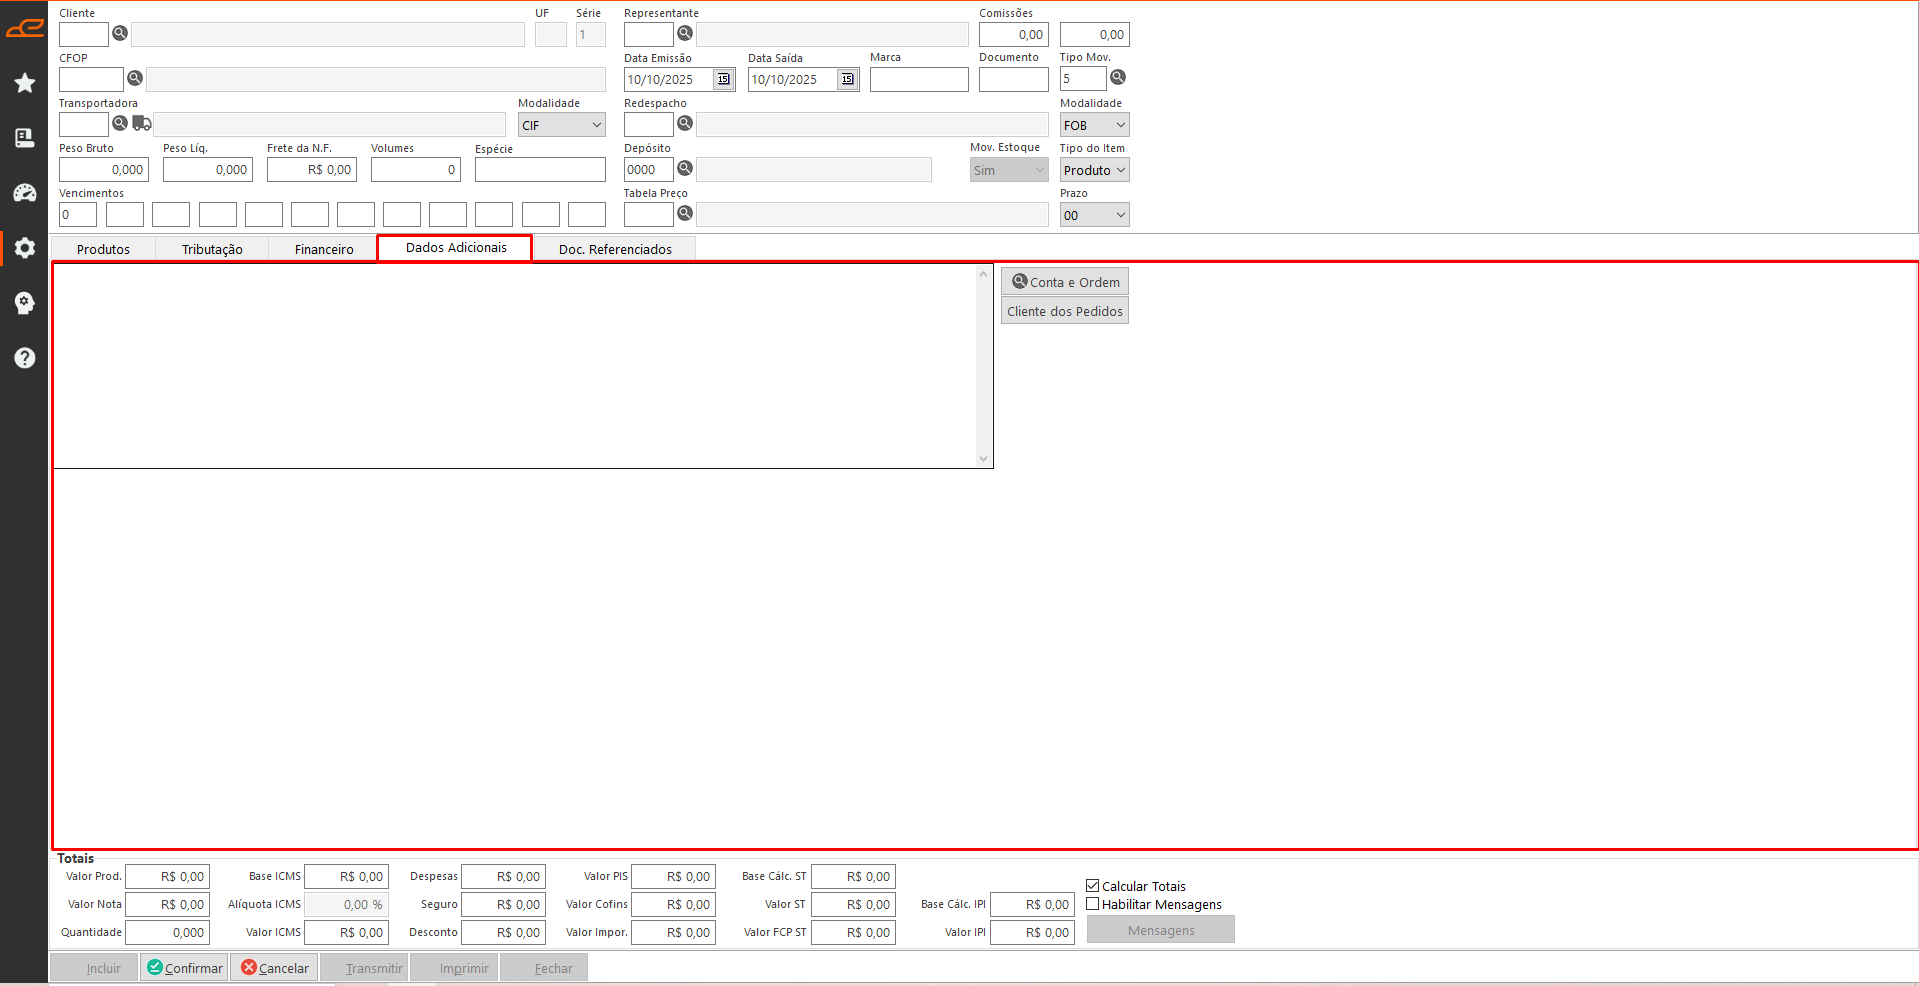Open the Data Emissão calendar picker
Viewport: 1919px width, 986px height.
point(723,79)
